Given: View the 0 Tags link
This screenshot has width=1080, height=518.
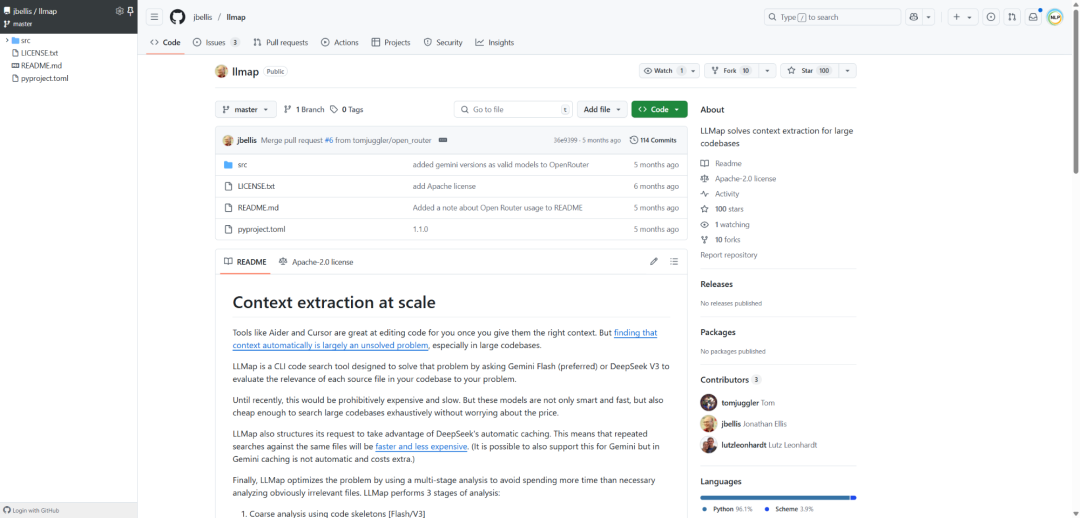Looking at the screenshot, I should (x=346, y=110).
